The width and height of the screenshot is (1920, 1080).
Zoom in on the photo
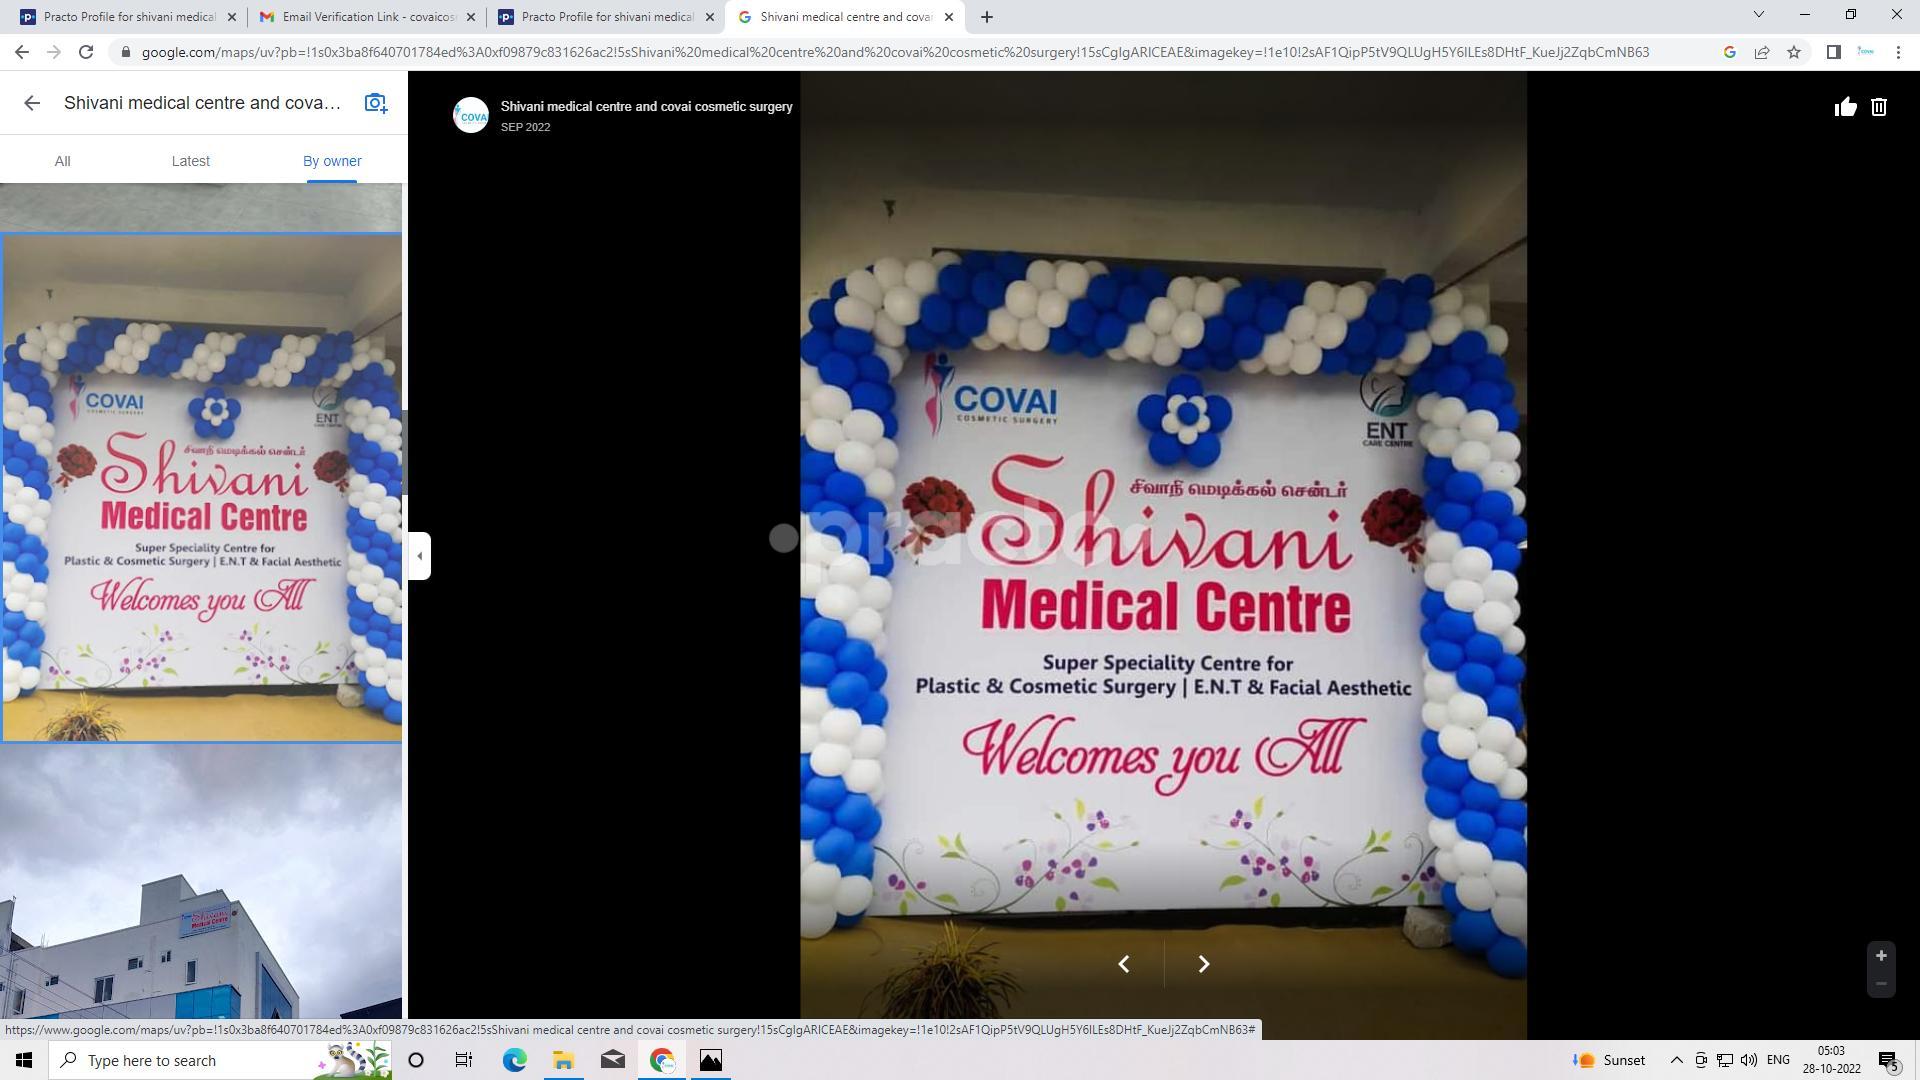pos(1881,956)
